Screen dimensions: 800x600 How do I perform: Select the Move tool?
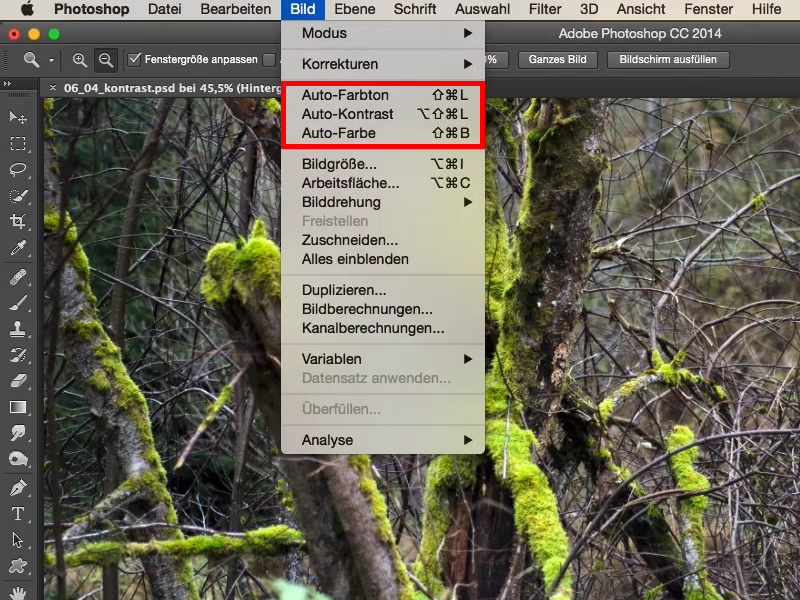click(x=18, y=117)
